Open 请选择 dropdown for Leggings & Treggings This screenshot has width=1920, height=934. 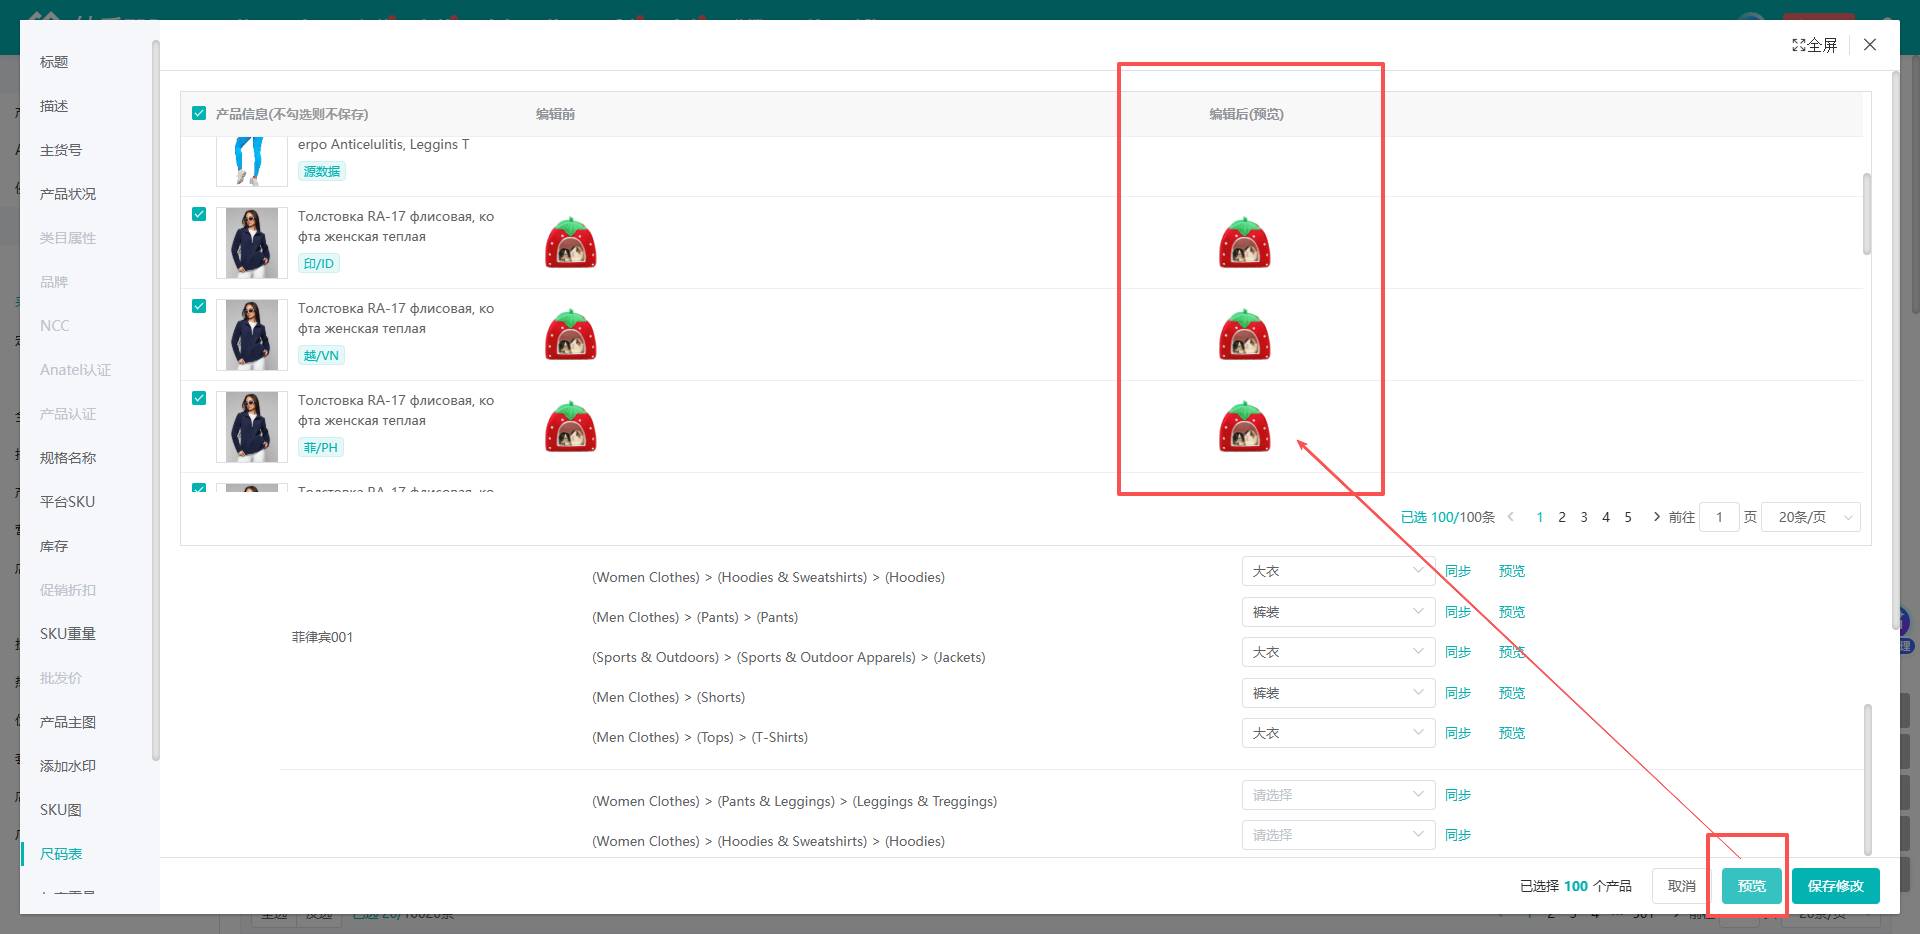coord(1338,795)
